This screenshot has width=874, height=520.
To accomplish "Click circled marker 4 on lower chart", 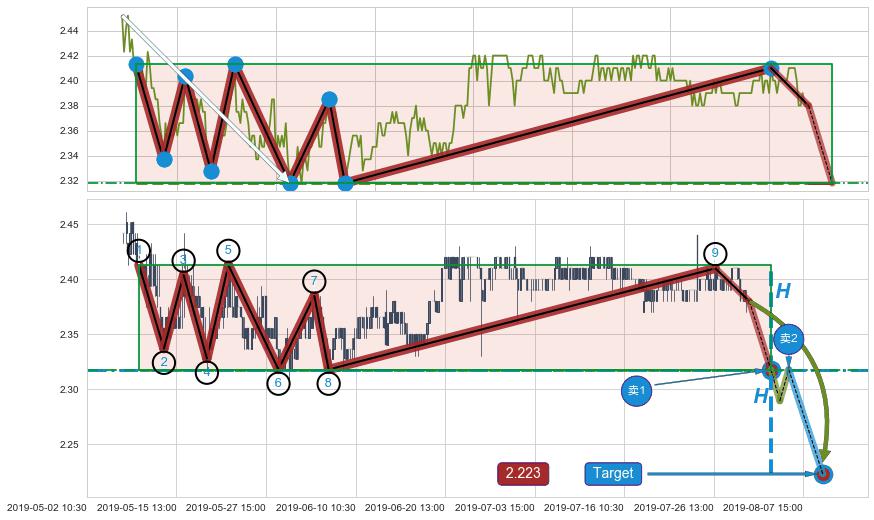I will 207,372.
